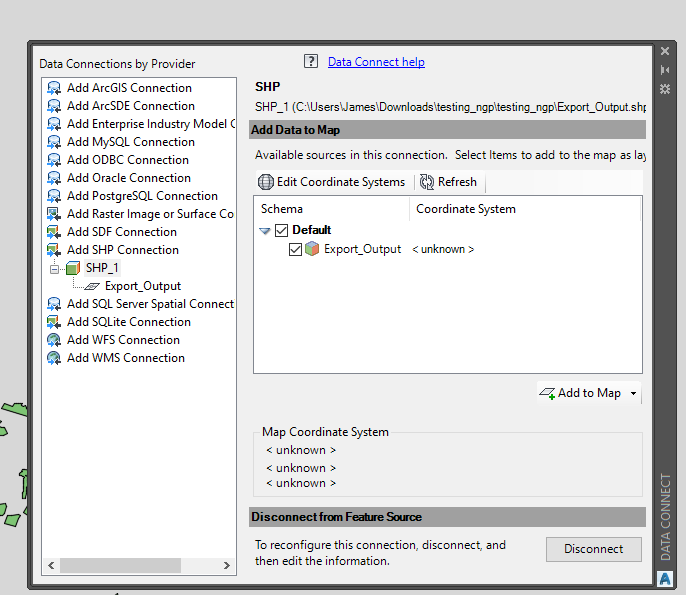This screenshot has width=686, height=595.
Task: Click the Add ArcGIS Connection icon
Action: 54,88
